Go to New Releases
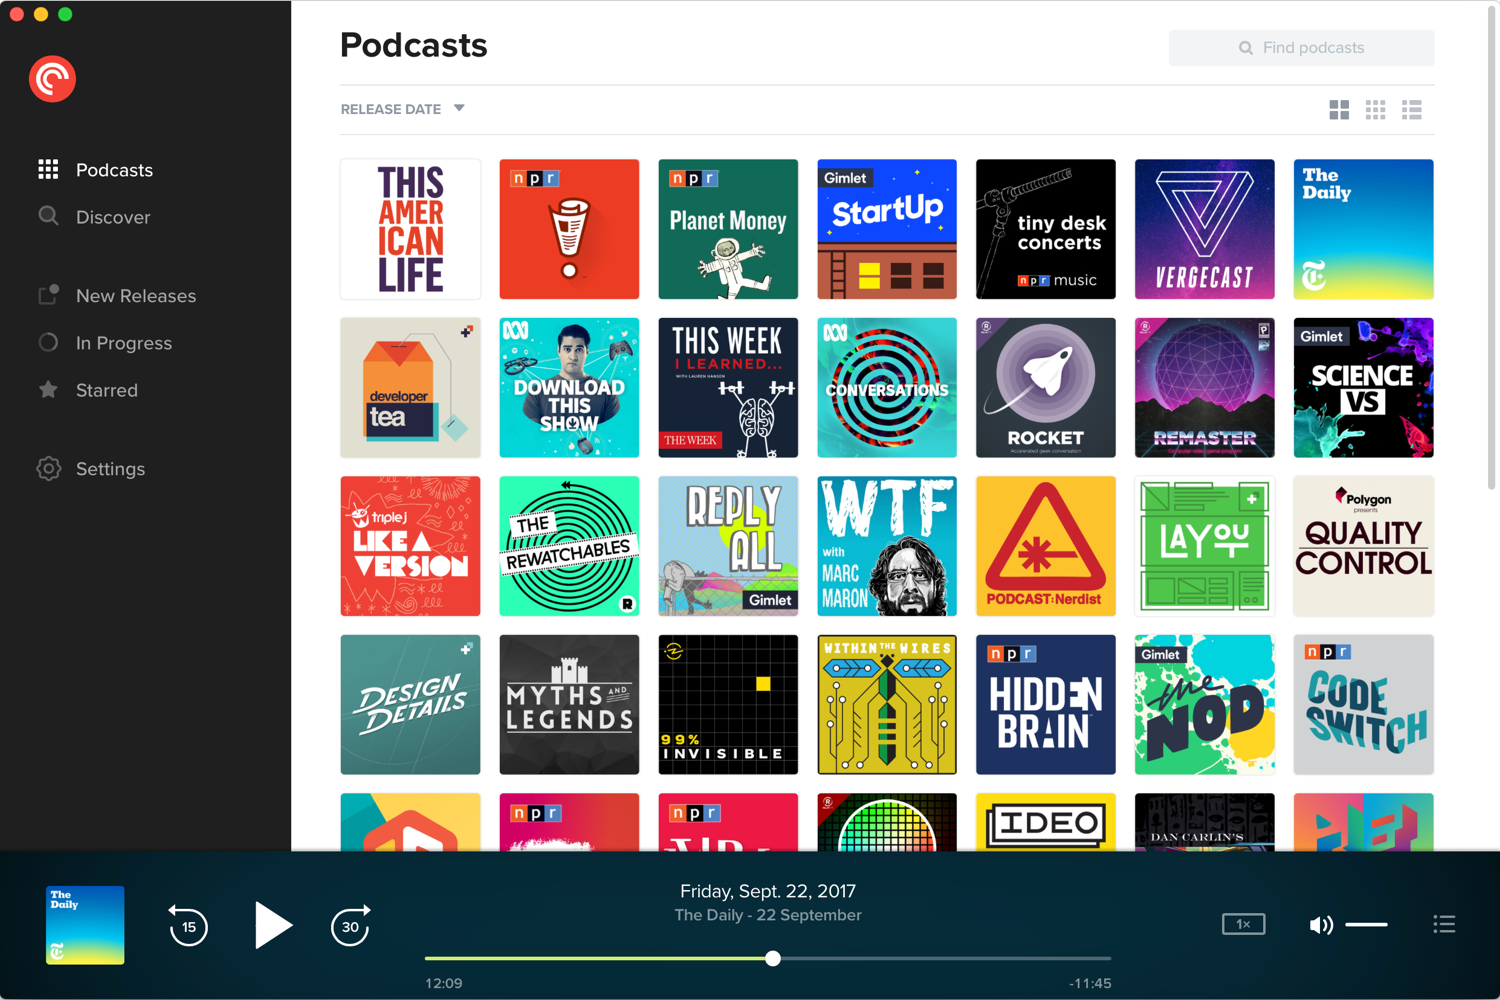The width and height of the screenshot is (1500, 1000). [135, 296]
